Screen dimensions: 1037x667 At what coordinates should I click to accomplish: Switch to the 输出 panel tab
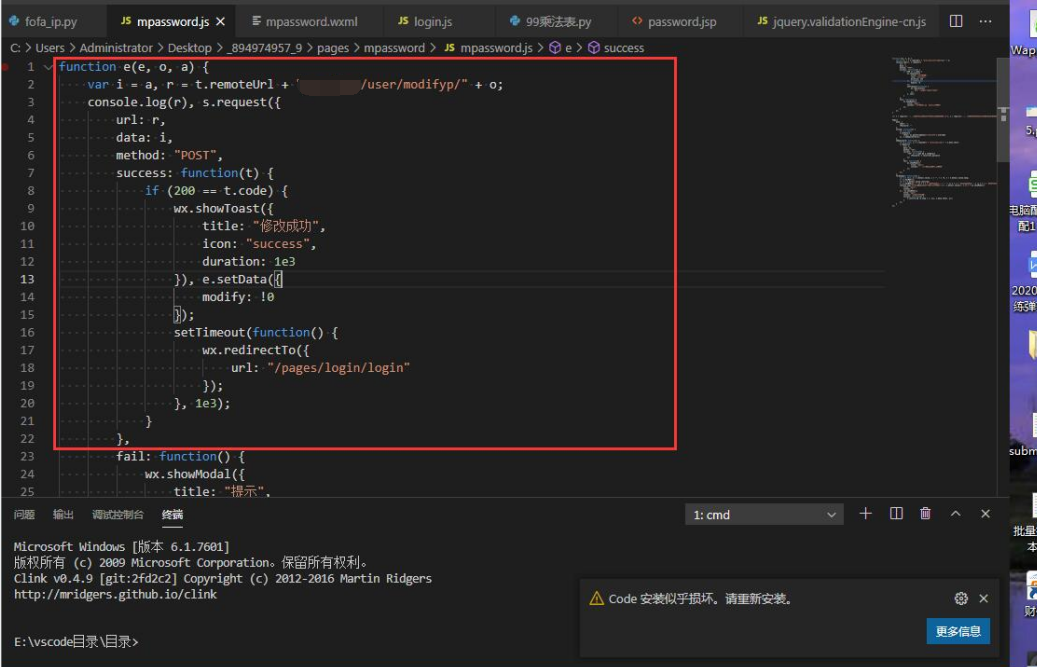[x=63, y=514]
